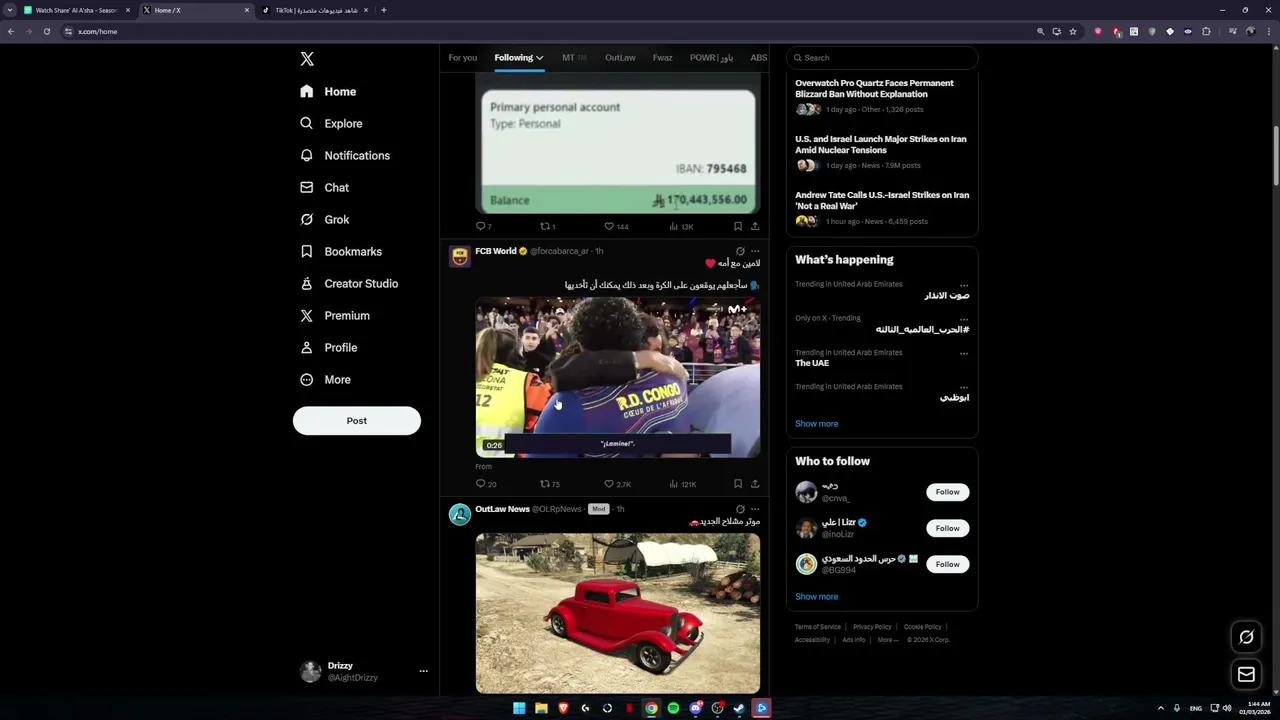Screen dimensions: 1280x720
Task: Open more options on FCB World post
Action: click(x=755, y=251)
